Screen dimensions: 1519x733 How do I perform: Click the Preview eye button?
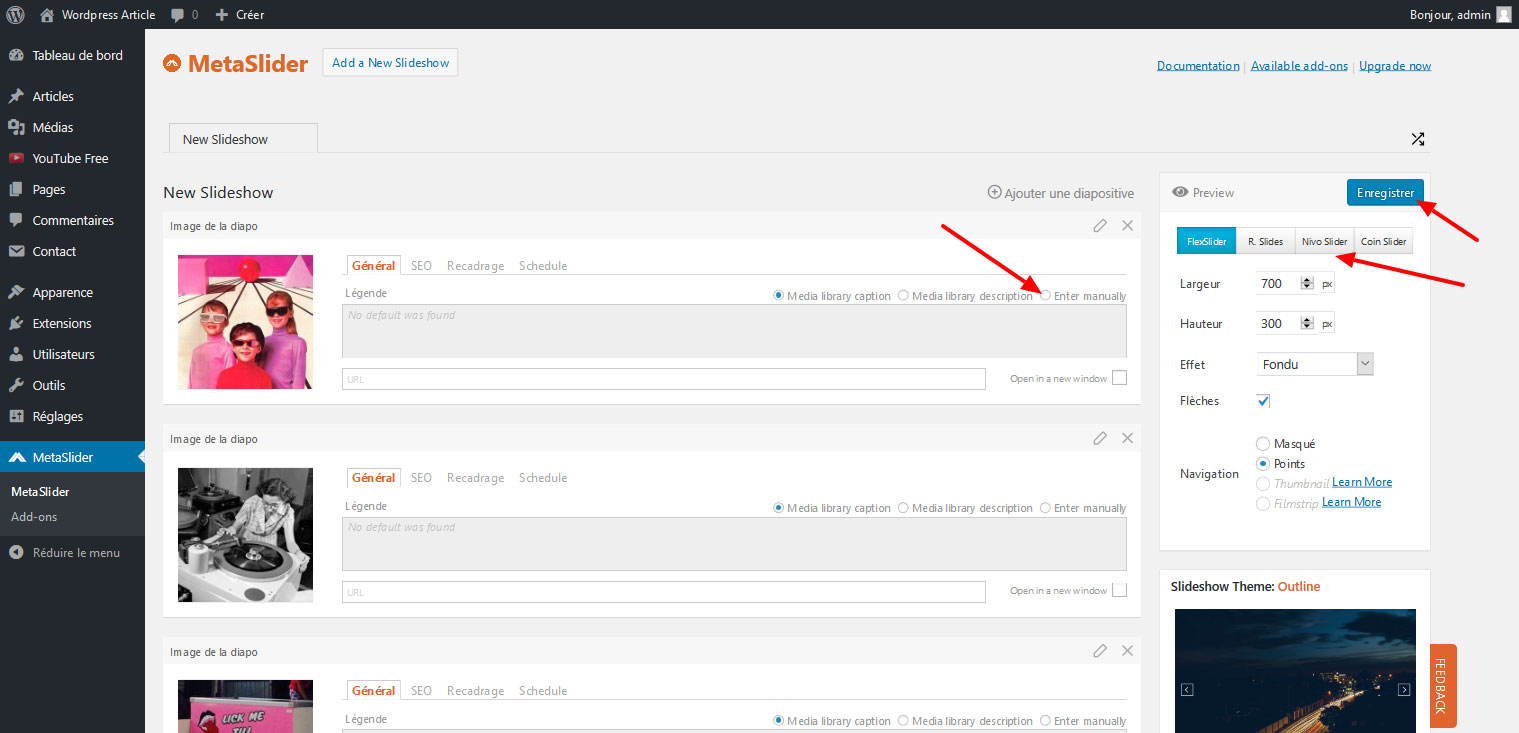[x=1203, y=192]
